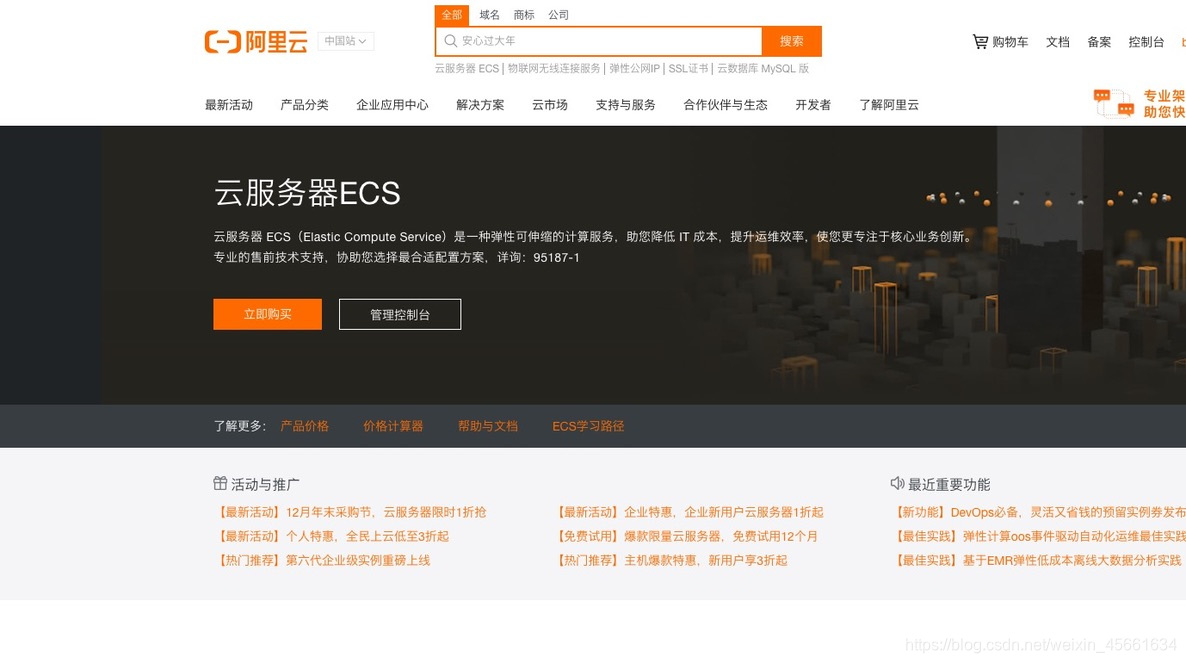Image resolution: width=1186 pixels, height=663 pixels.
Task: Open 文档 in the header
Action: click(x=1057, y=42)
